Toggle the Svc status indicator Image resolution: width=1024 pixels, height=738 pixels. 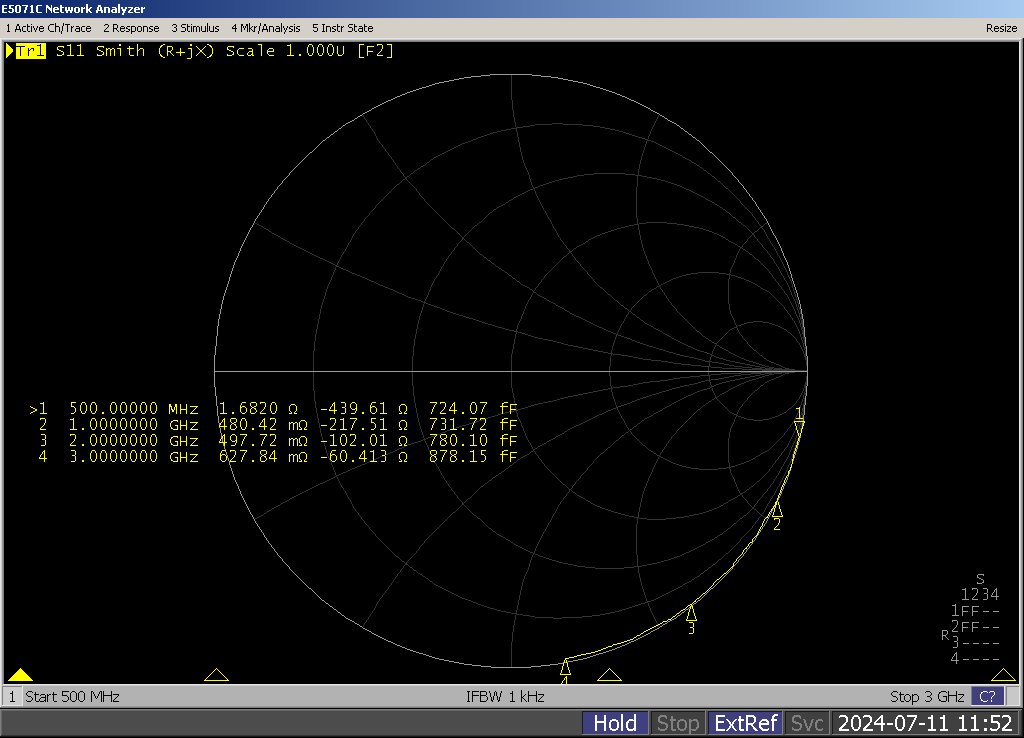pyautogui.click(x=807, y=723)
